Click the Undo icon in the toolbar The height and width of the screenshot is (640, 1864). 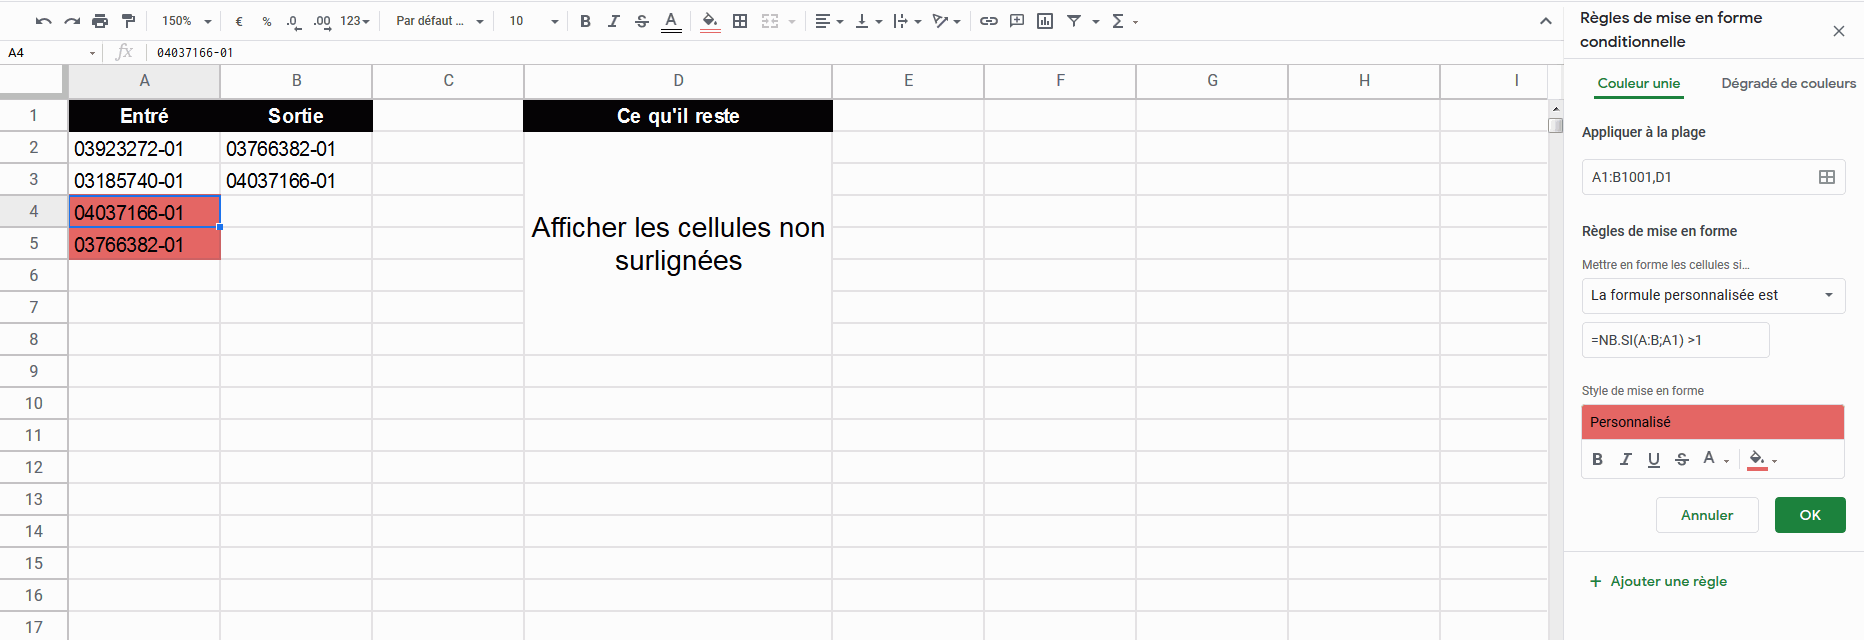(x=43, y=21)
